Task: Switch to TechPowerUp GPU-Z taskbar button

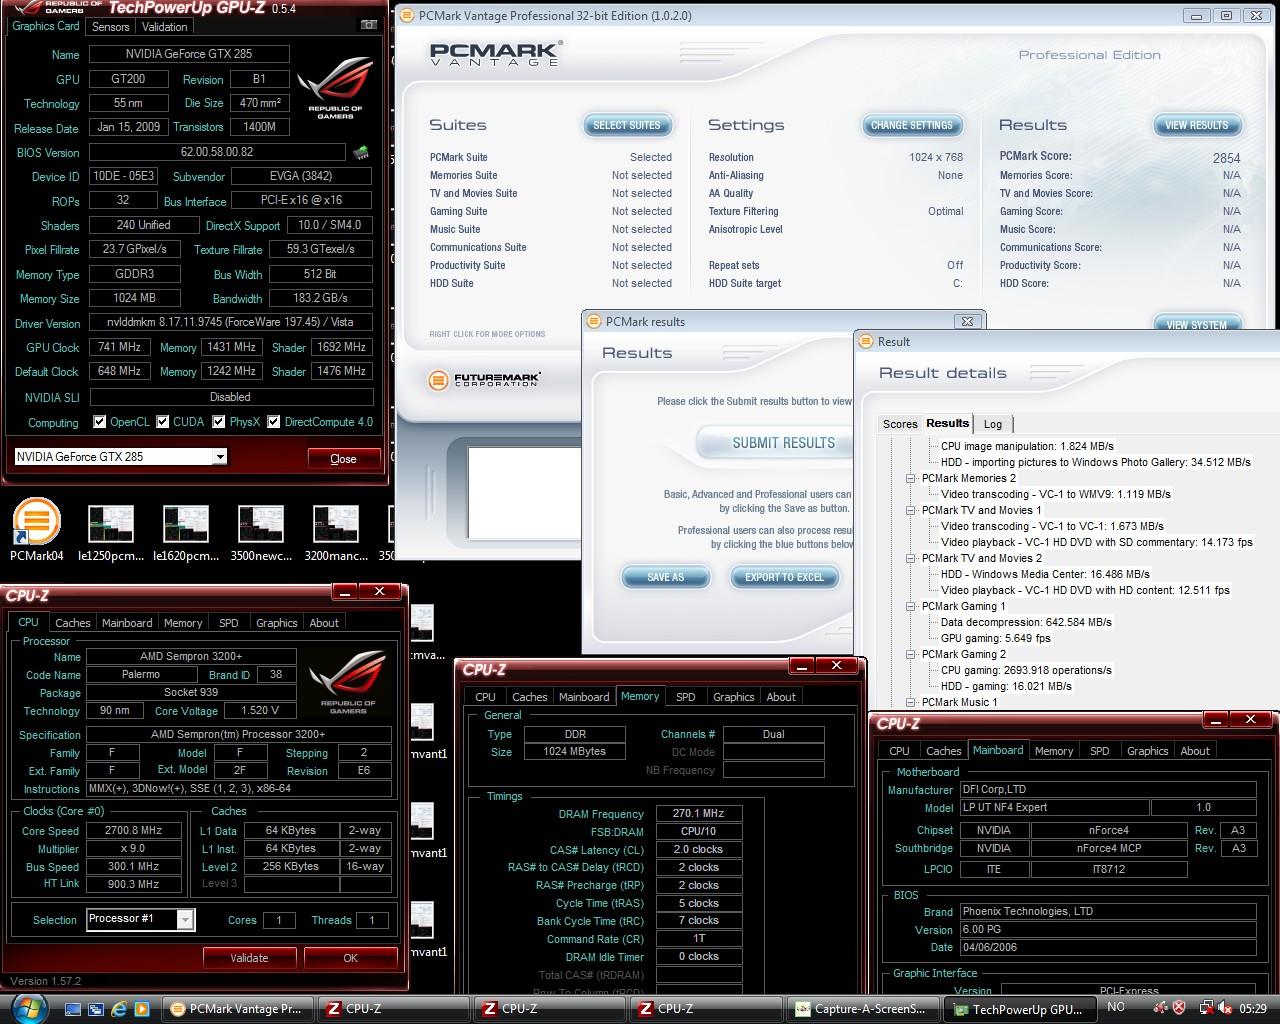Action: point(1018,1009)
